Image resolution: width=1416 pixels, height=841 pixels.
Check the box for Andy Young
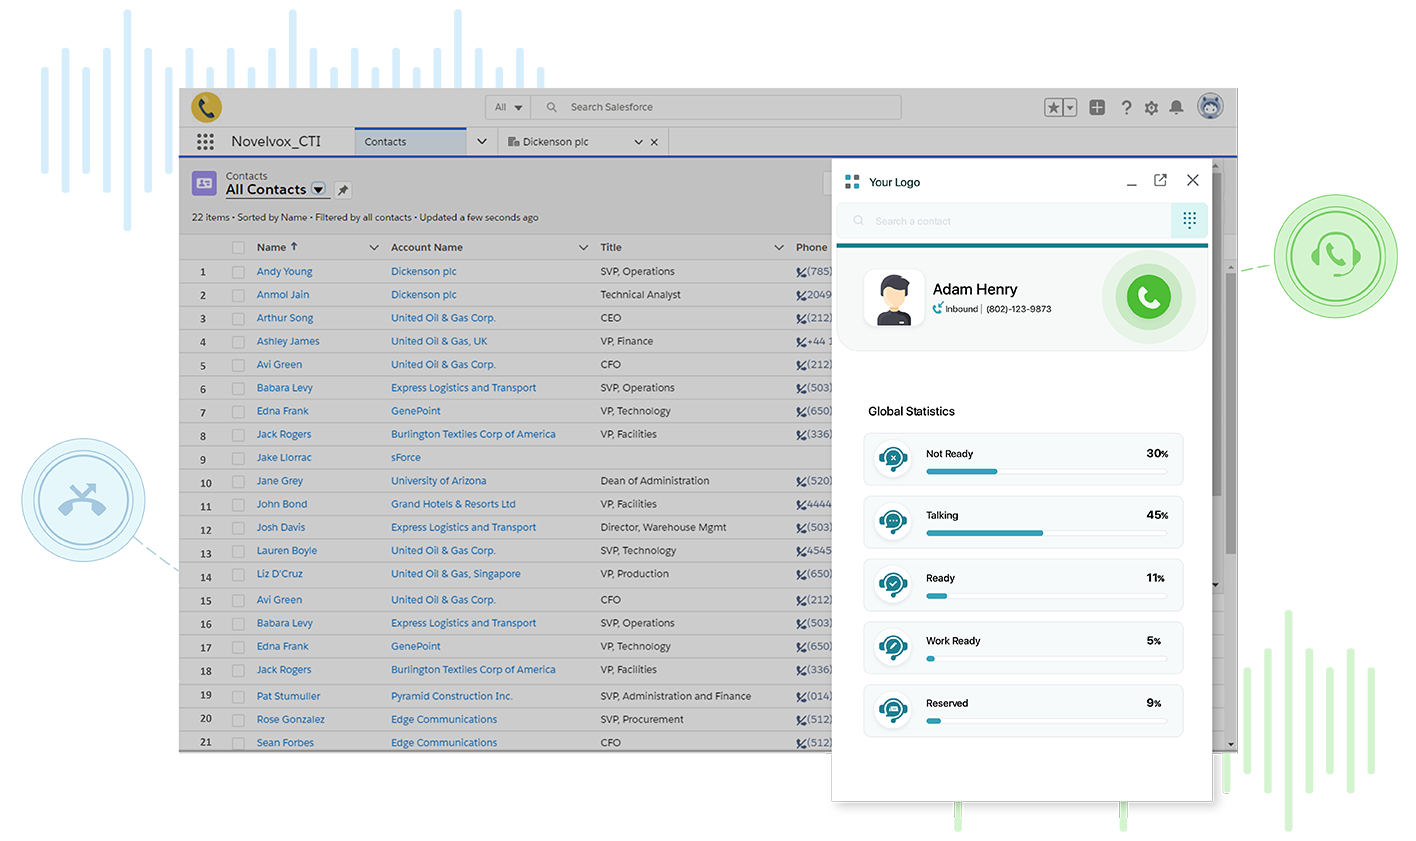click(x=238, y=272)
